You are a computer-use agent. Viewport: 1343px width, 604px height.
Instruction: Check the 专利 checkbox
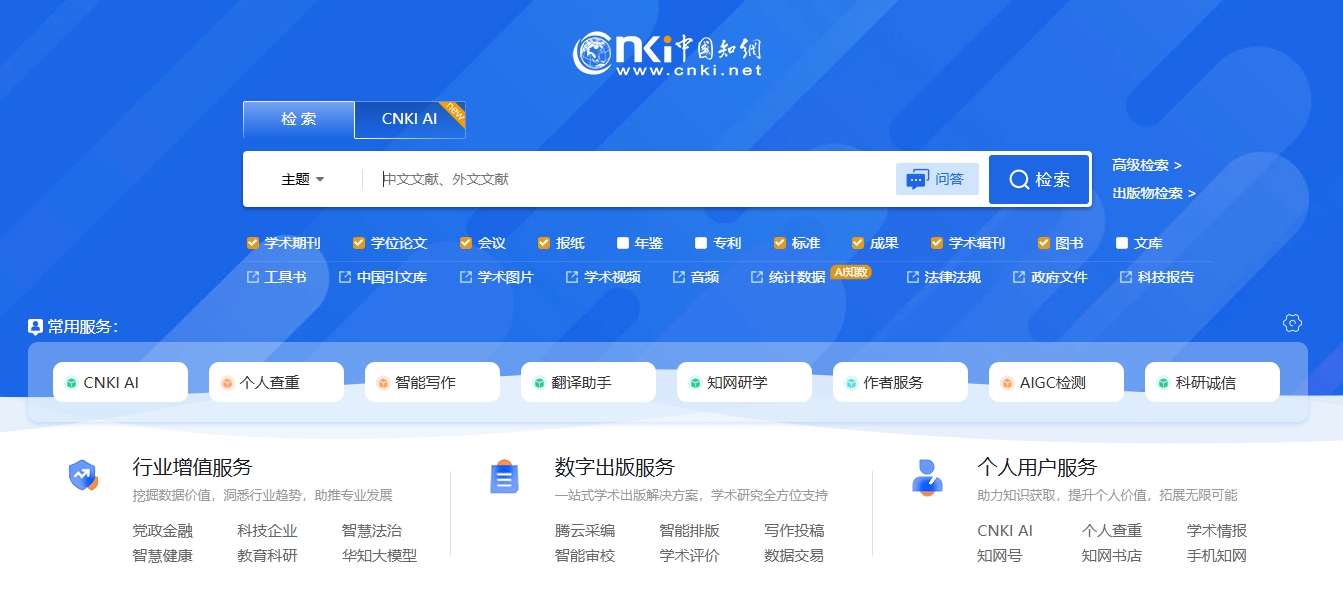[x=701, y=243]
